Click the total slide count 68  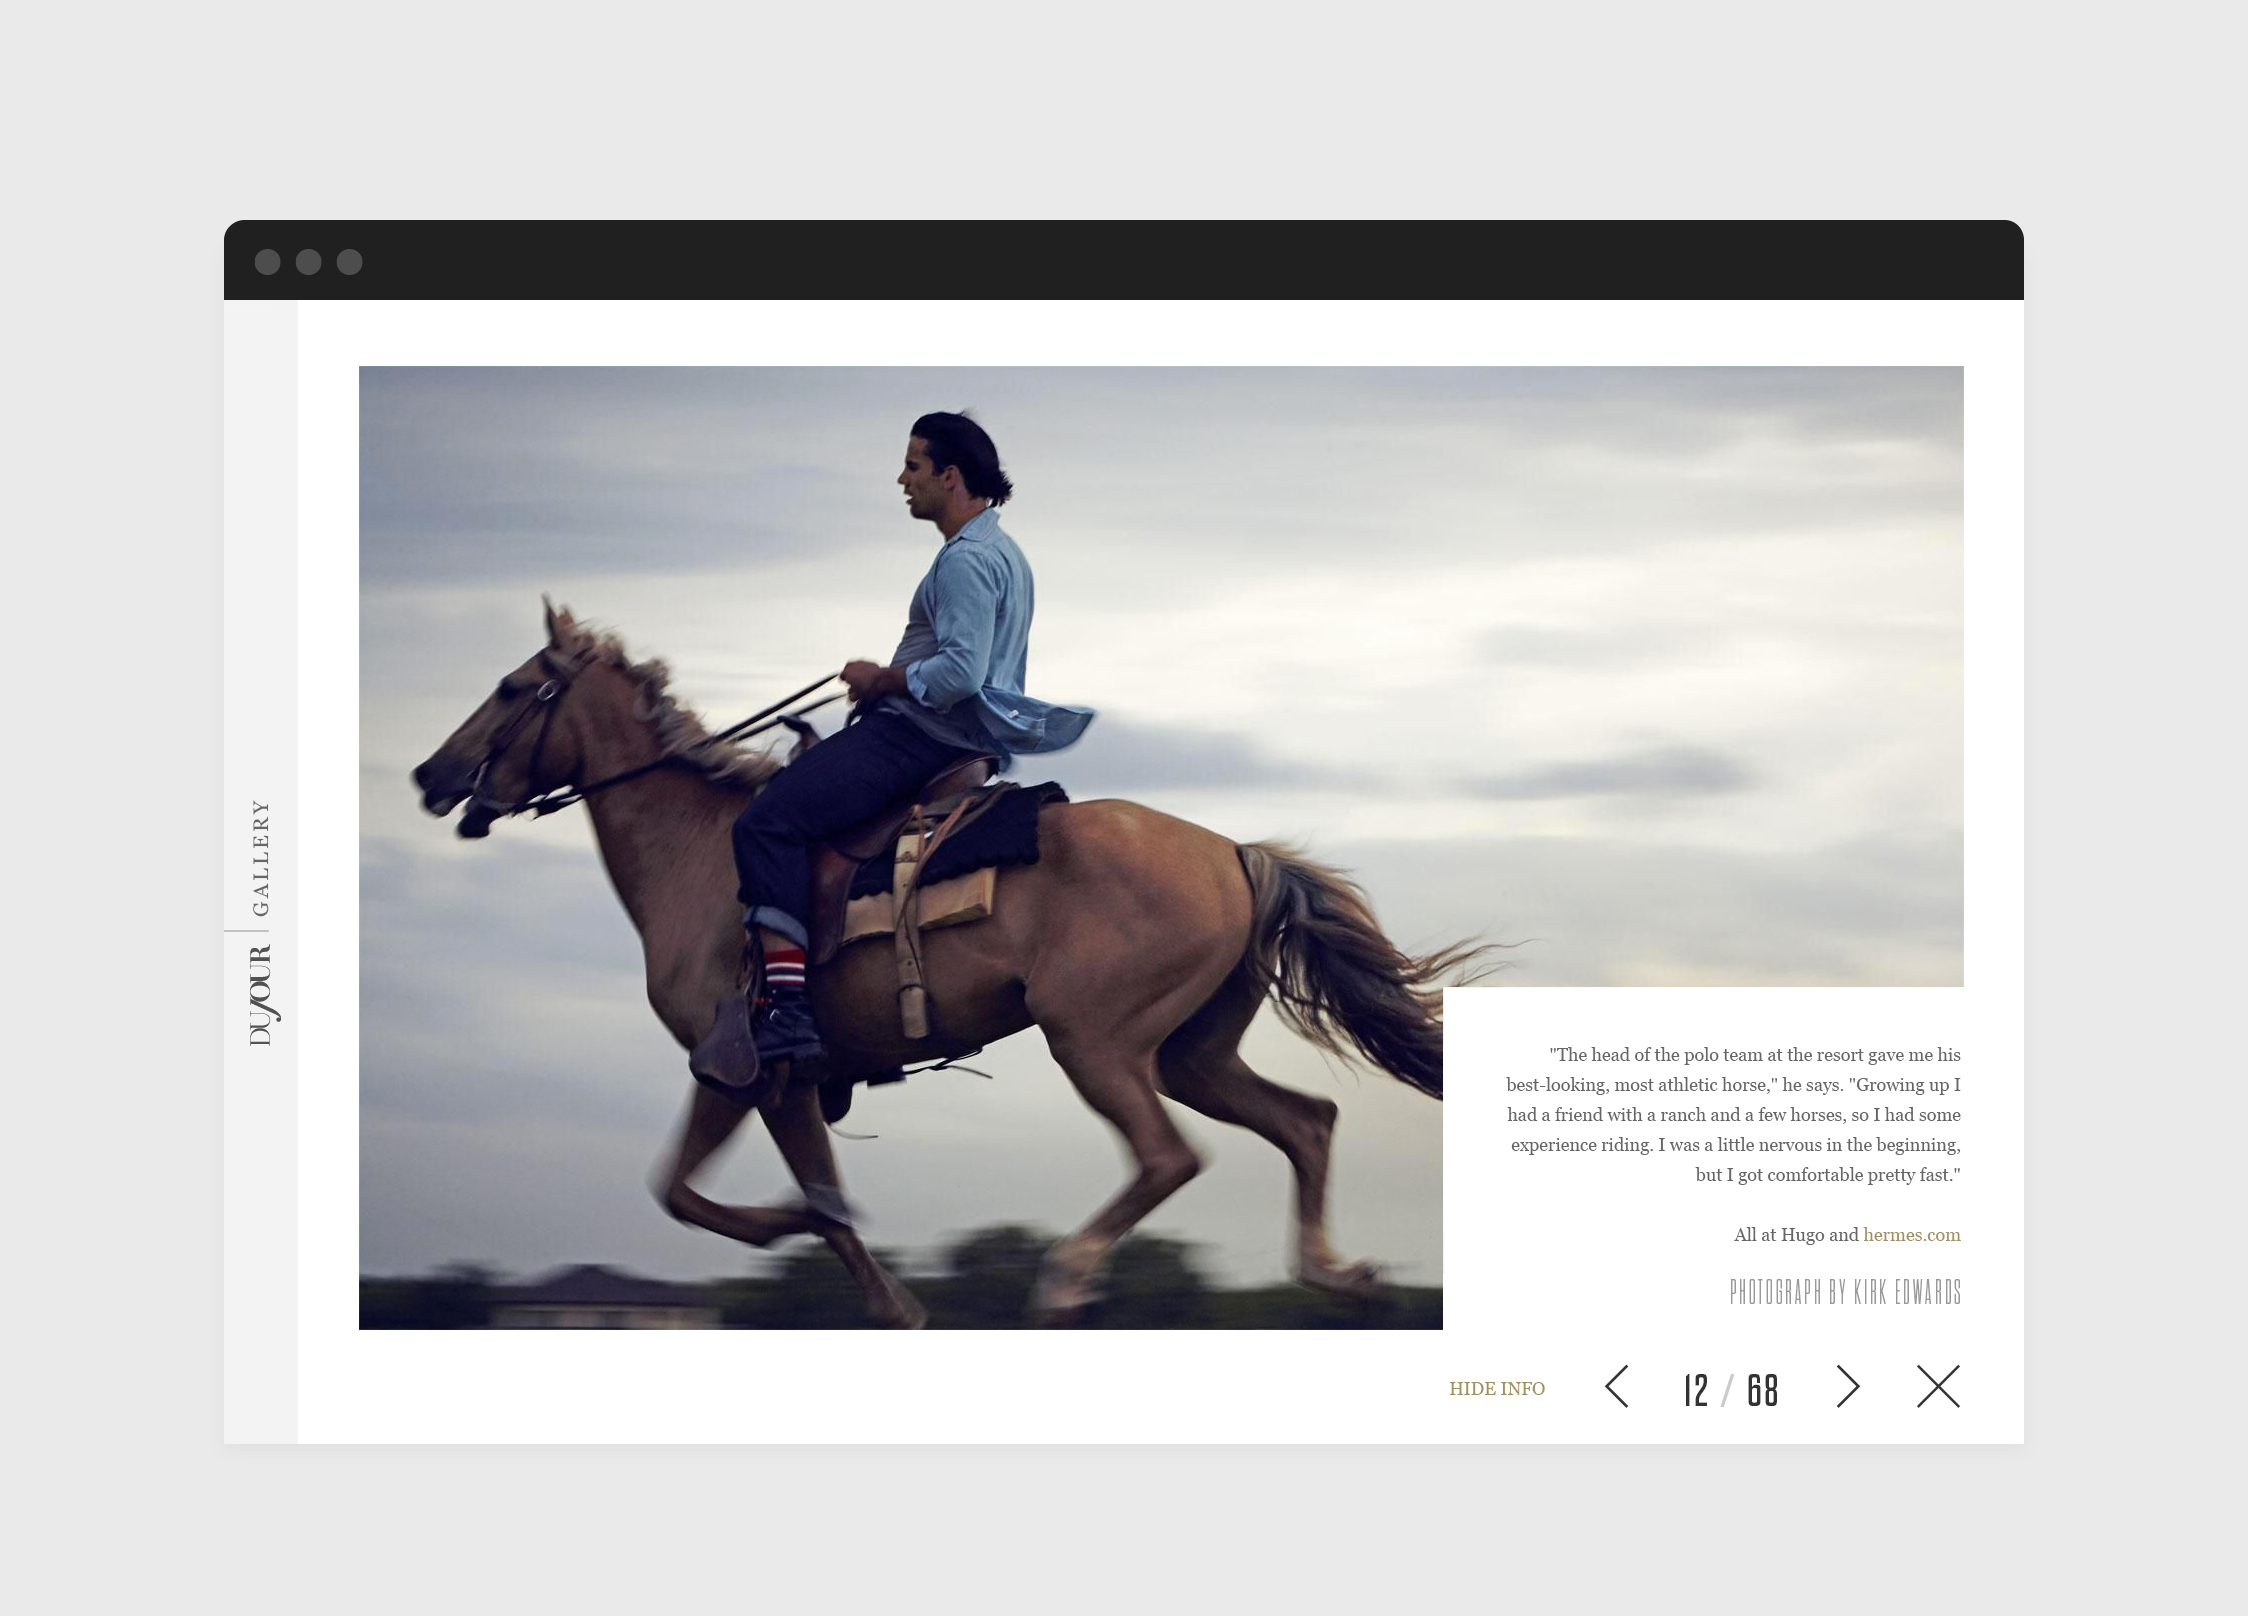(1763, 1390)
